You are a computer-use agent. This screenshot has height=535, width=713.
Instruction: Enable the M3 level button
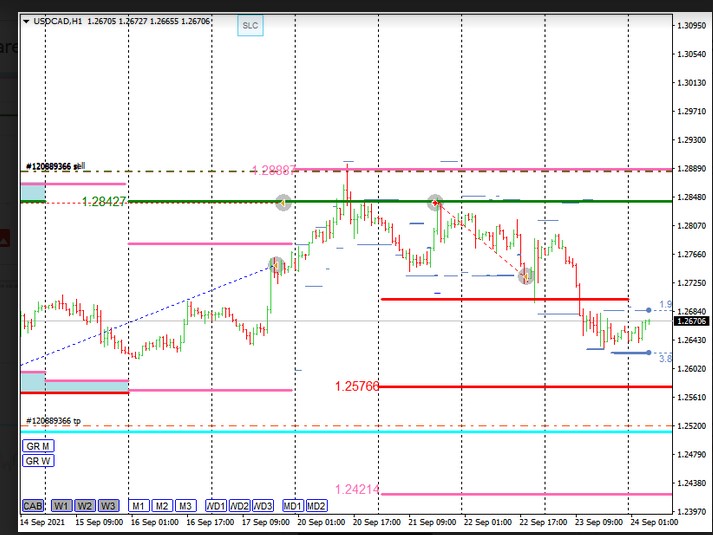[186, 505]
